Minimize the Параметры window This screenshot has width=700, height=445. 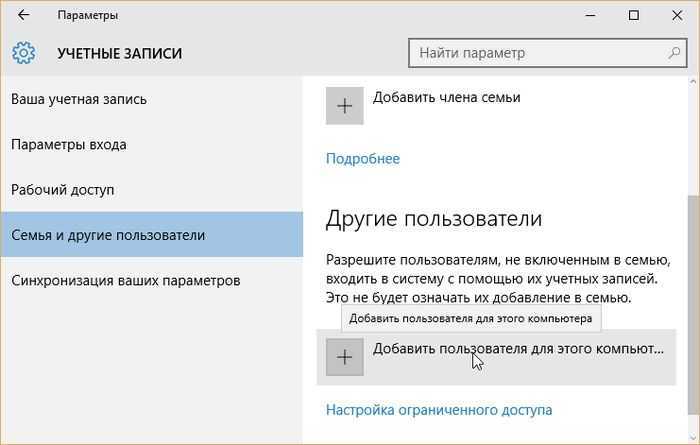tap(590, 15)
